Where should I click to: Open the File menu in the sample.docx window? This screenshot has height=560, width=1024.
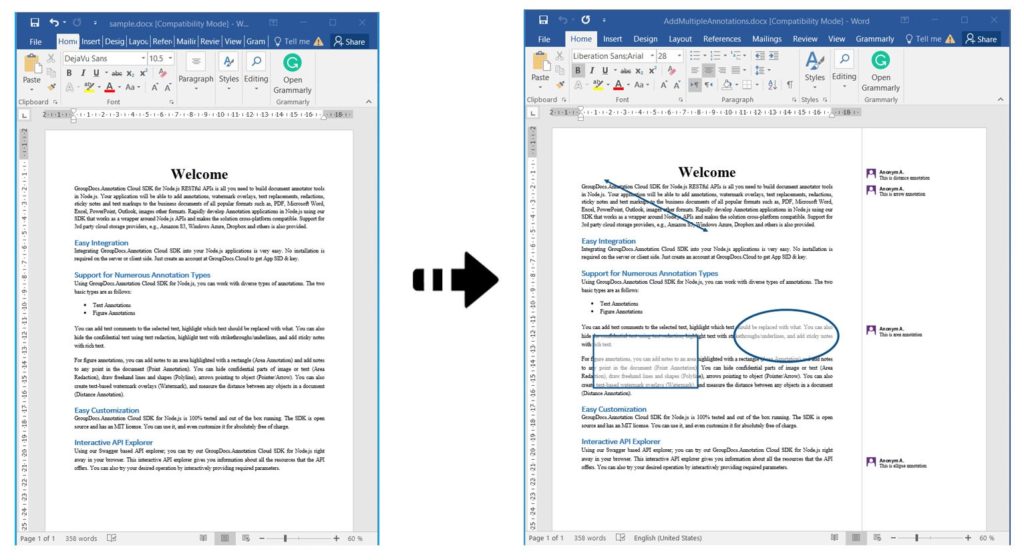(x=35, y=42)
